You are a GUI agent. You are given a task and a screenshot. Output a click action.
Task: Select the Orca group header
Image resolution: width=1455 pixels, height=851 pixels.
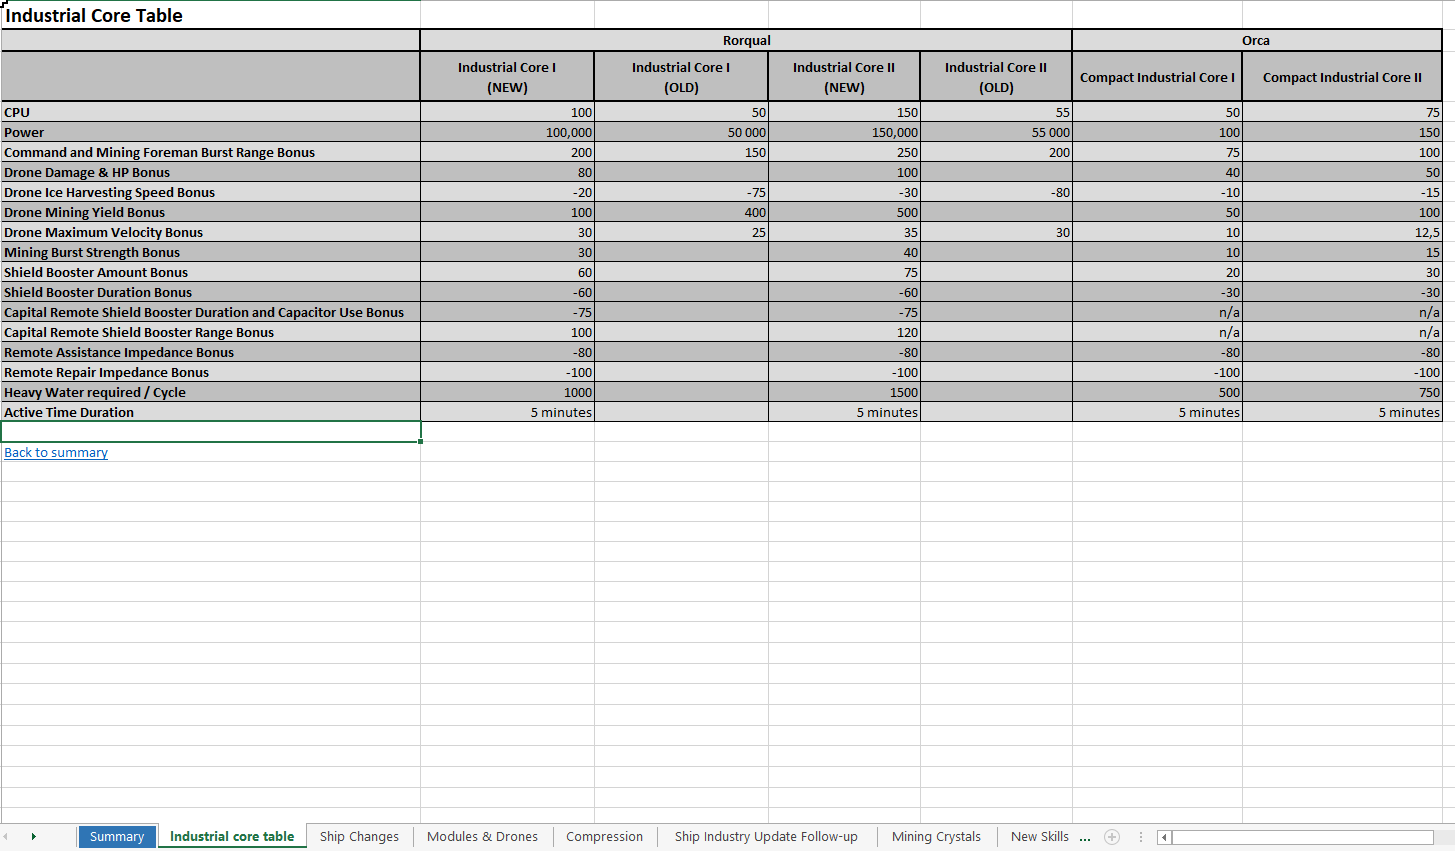click(x=1256, y=41)
